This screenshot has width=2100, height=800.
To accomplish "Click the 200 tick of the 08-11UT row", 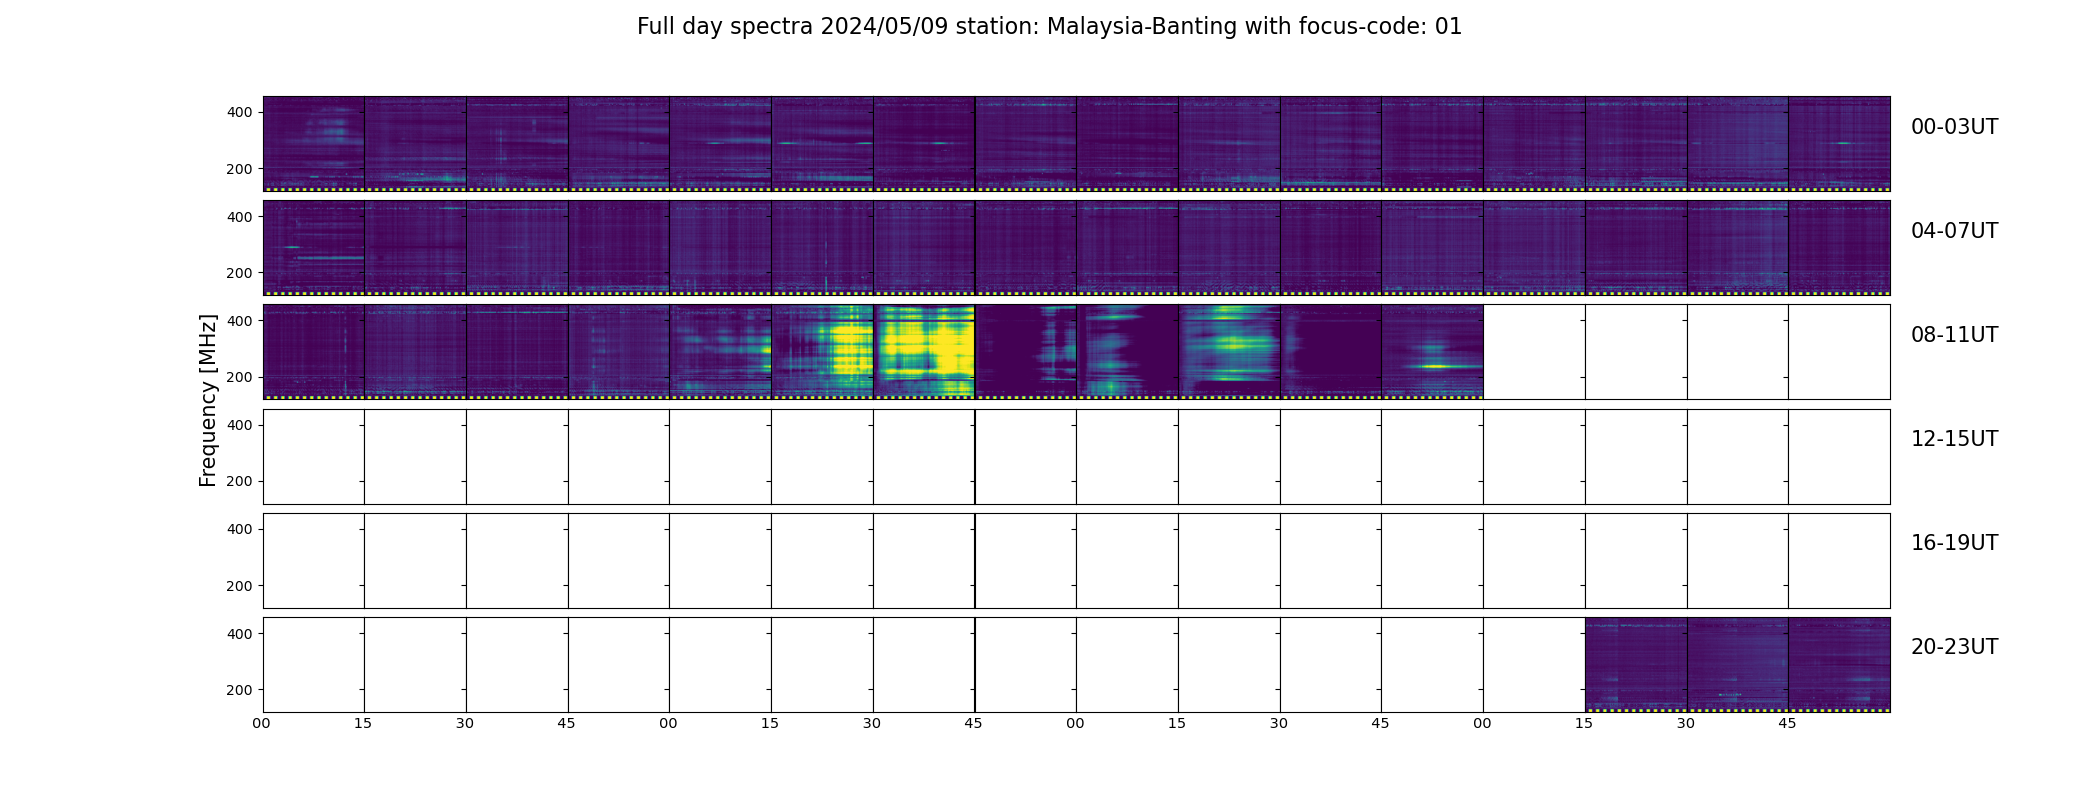I will (240, 377).
